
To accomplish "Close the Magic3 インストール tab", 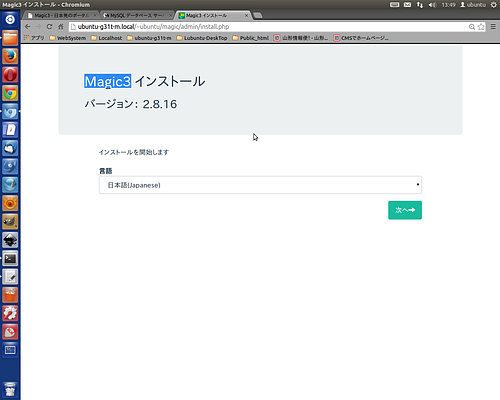I will [x=246, y=15].
